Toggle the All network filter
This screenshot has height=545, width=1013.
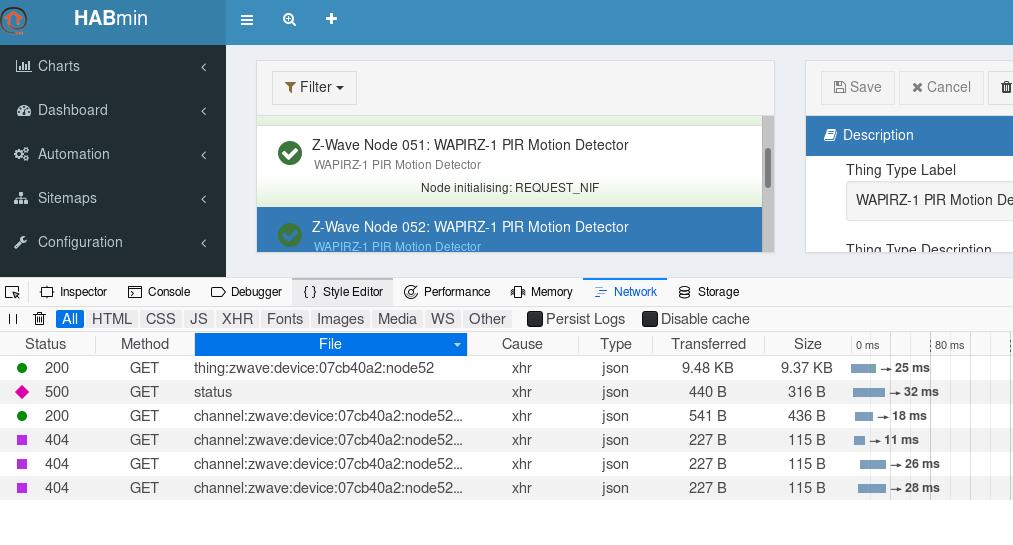pyautogui.click(x=70, y=319)
